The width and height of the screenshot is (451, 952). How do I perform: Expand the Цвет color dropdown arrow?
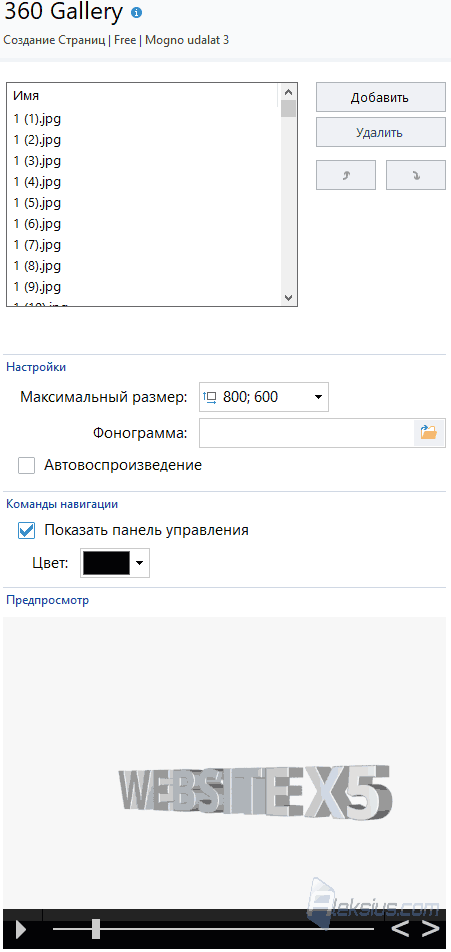[x=140, y=563]
